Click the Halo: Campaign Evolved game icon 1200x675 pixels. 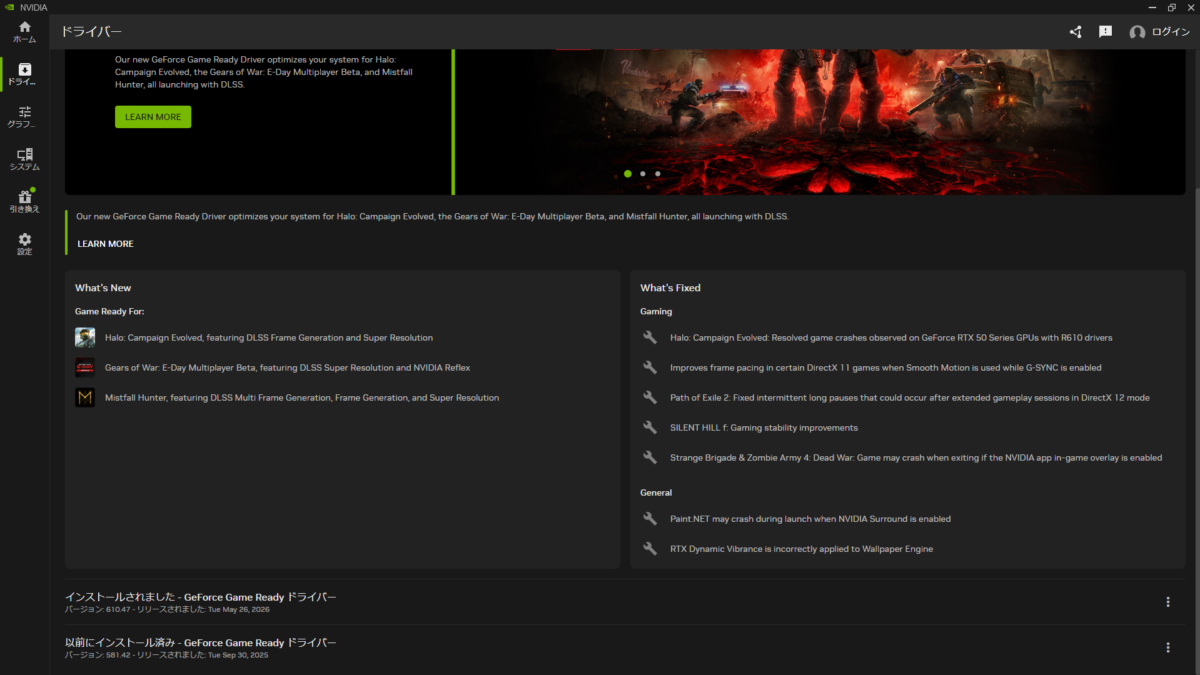tap(85, 338)
